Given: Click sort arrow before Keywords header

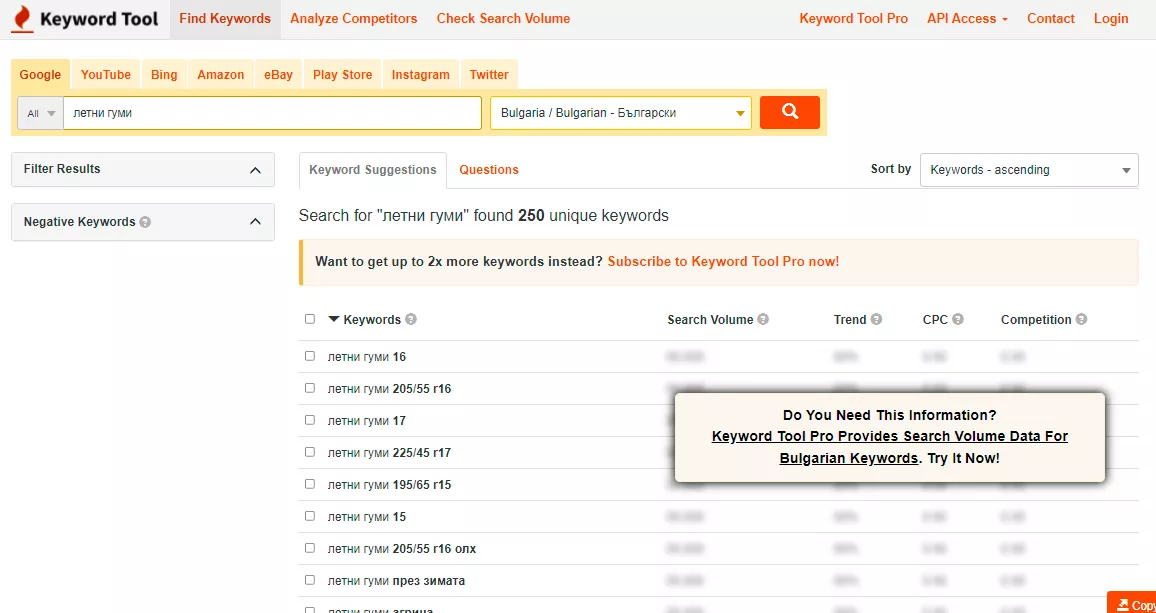Looking at the screenshot, I should coord(334,319).
